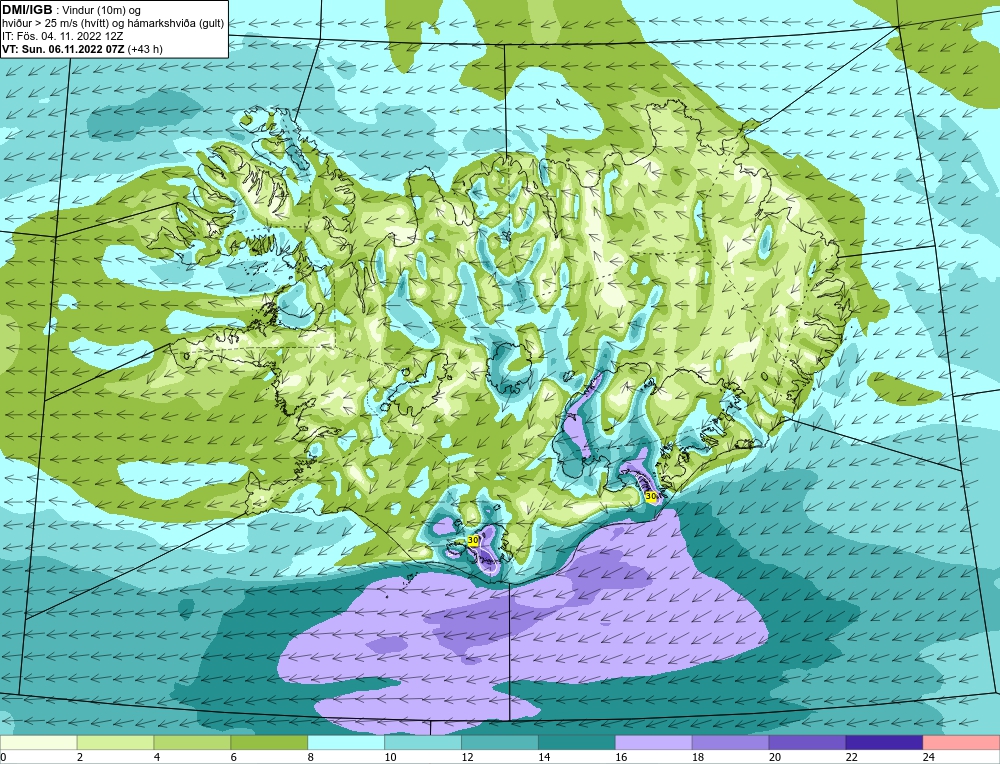The height and width of the screenshot is (764, 1000).
Task: Click the '4' label on the wind scale
Action: (x=157, y=757)
